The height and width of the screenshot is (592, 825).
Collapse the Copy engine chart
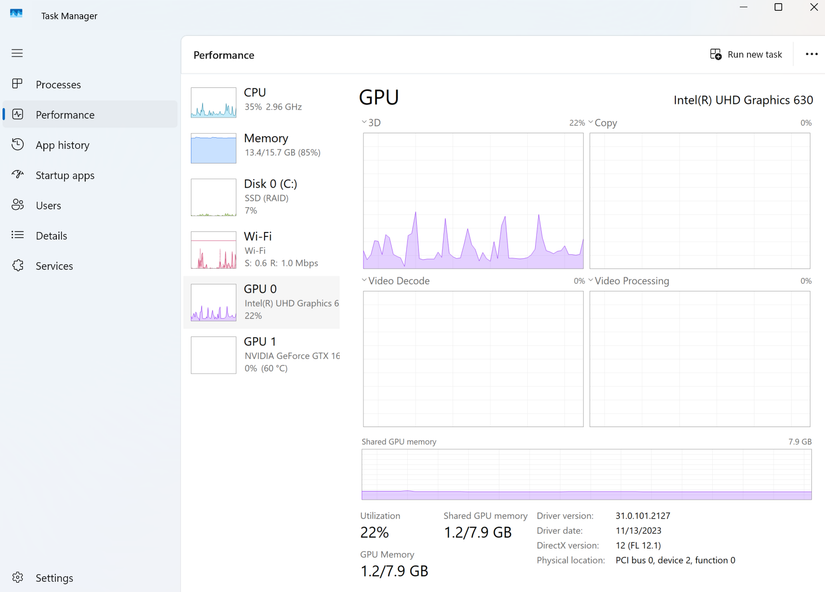[591, 122]
